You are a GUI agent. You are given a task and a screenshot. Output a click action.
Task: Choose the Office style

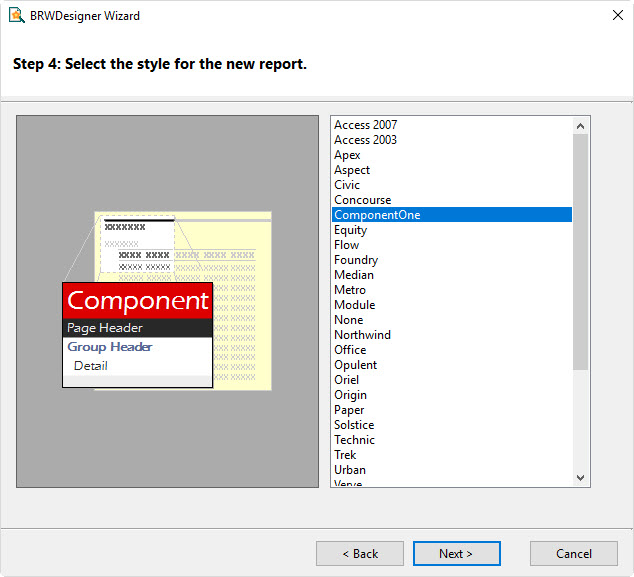(x=452, y=349)
